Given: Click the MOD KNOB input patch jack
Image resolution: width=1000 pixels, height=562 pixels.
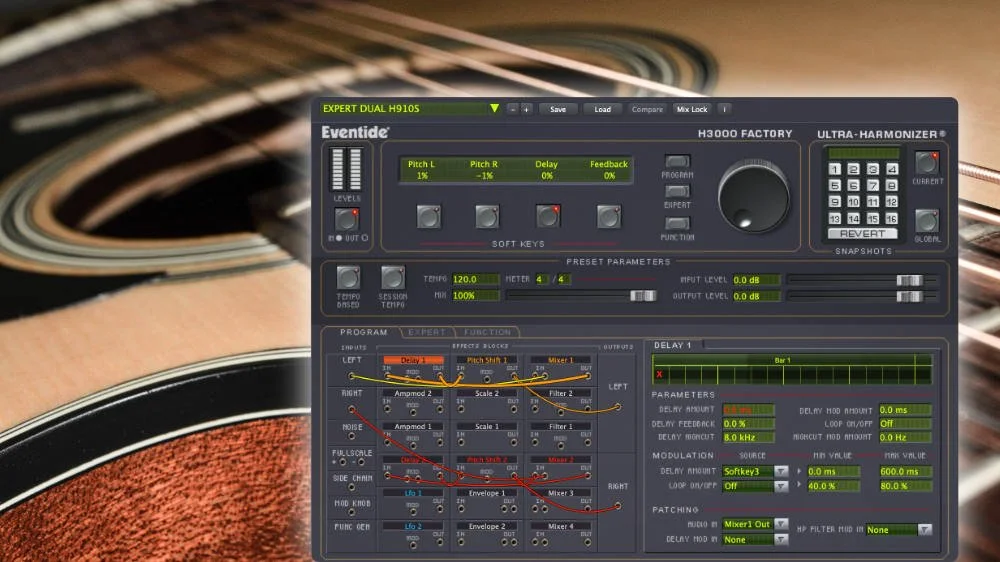Looking at the screenshot, I should pyautogui.click(x=351, y=513).
